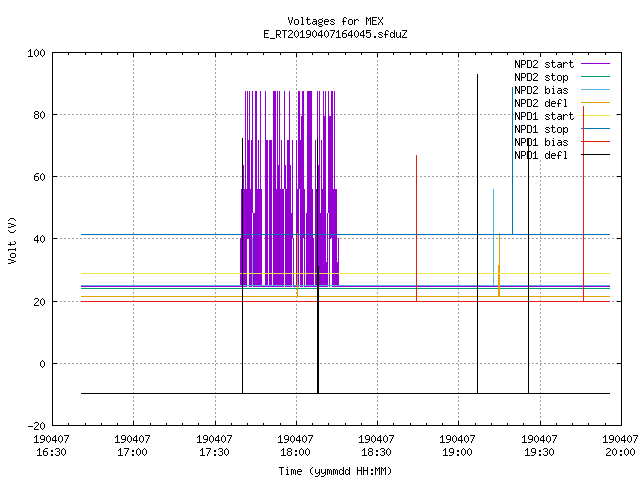The height and width of the screenshot is (480, 640).
Task: Click the y-axis tick label 0
Action: tap(42, 364)
